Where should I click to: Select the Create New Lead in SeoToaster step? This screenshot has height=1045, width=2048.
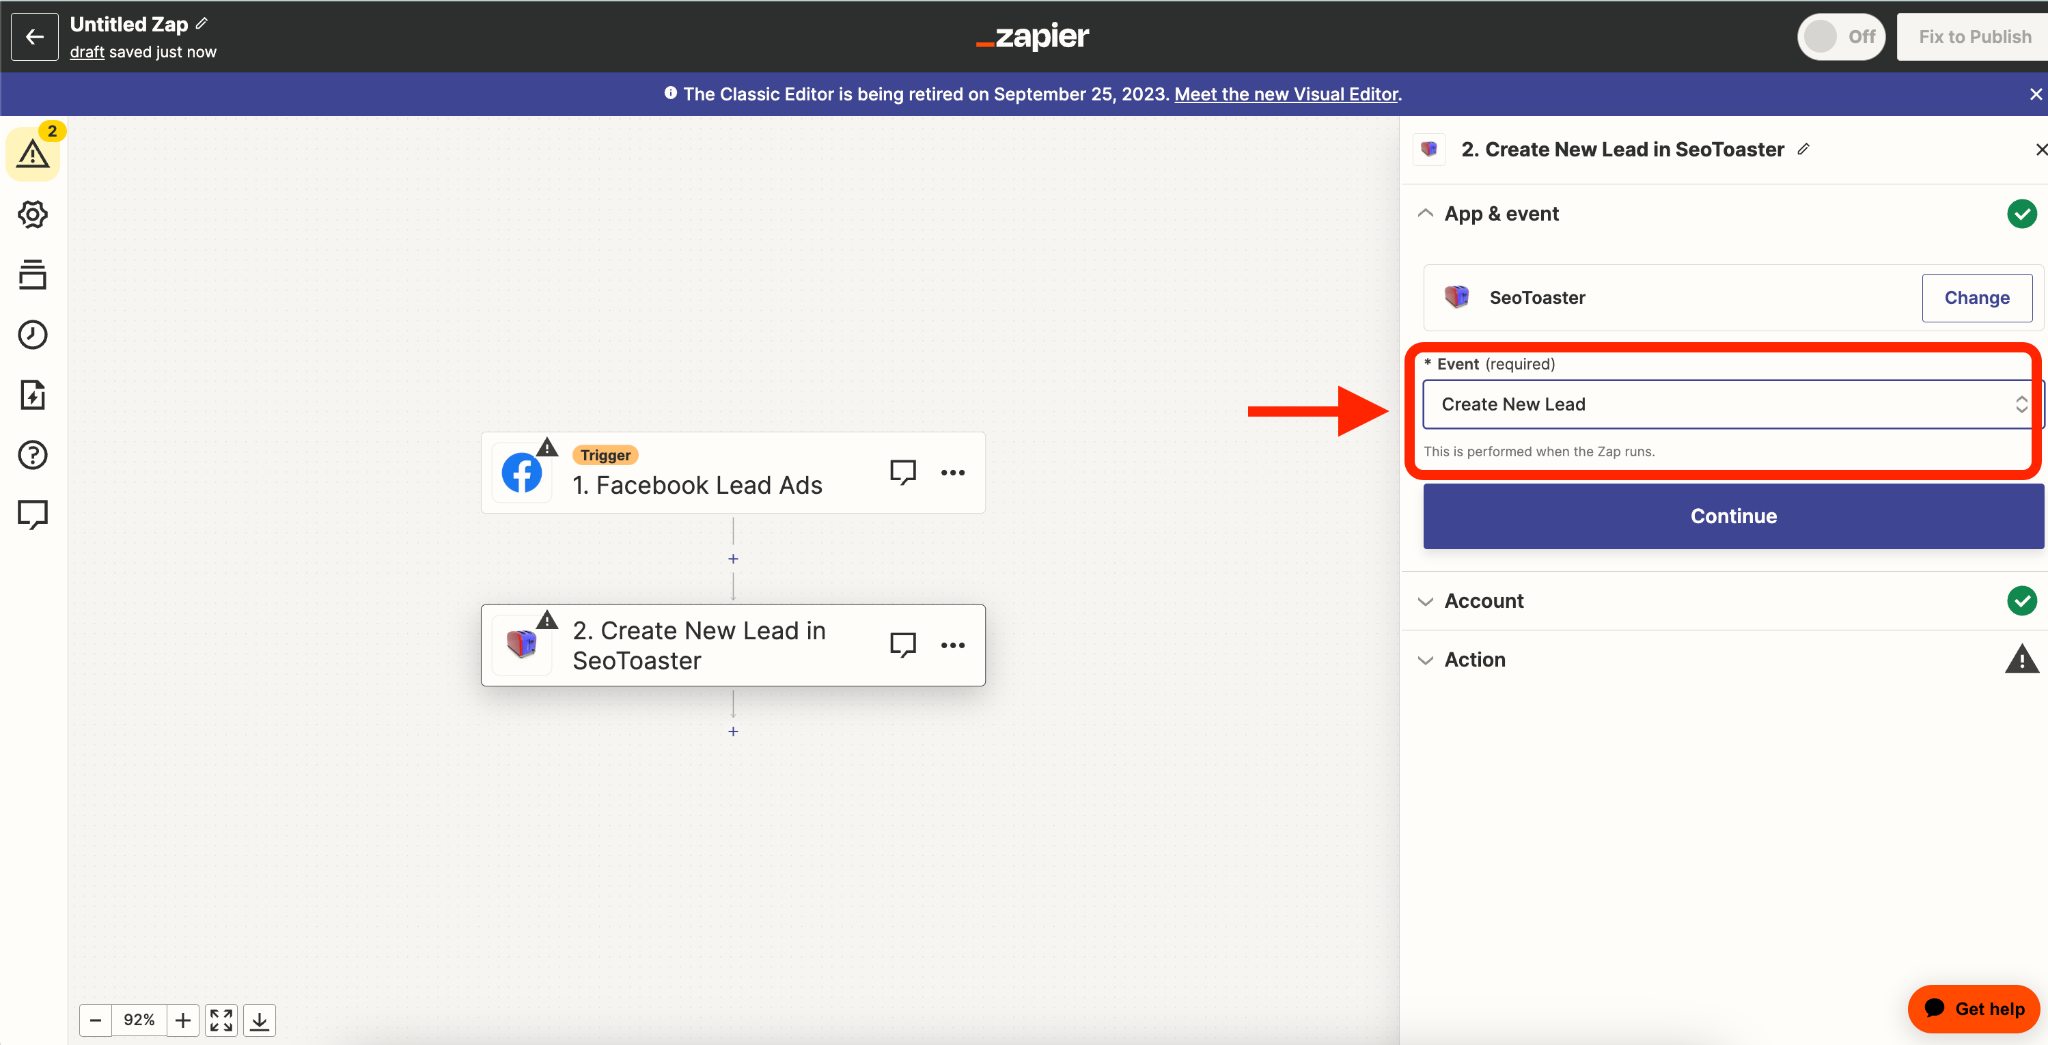[733, 645]
